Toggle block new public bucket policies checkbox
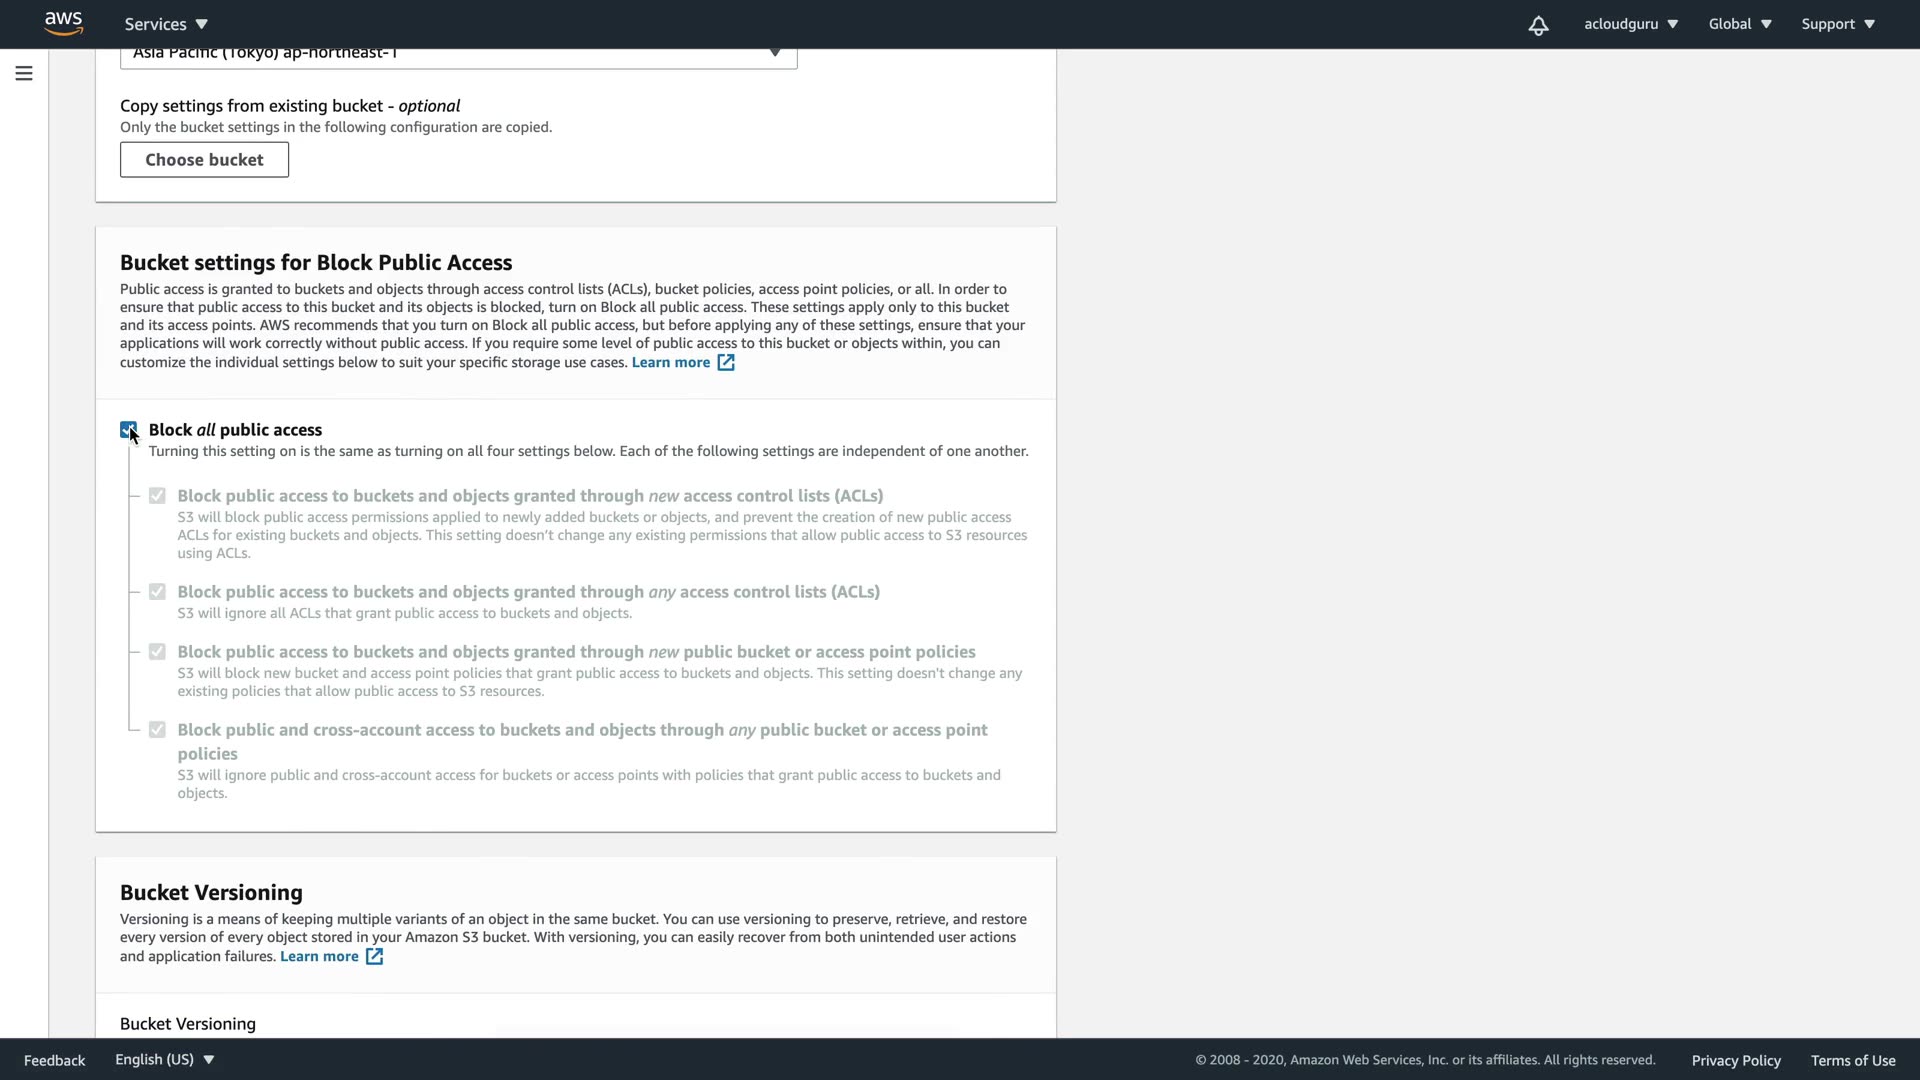1920x1080 pixels. click(x=157, y=652)
